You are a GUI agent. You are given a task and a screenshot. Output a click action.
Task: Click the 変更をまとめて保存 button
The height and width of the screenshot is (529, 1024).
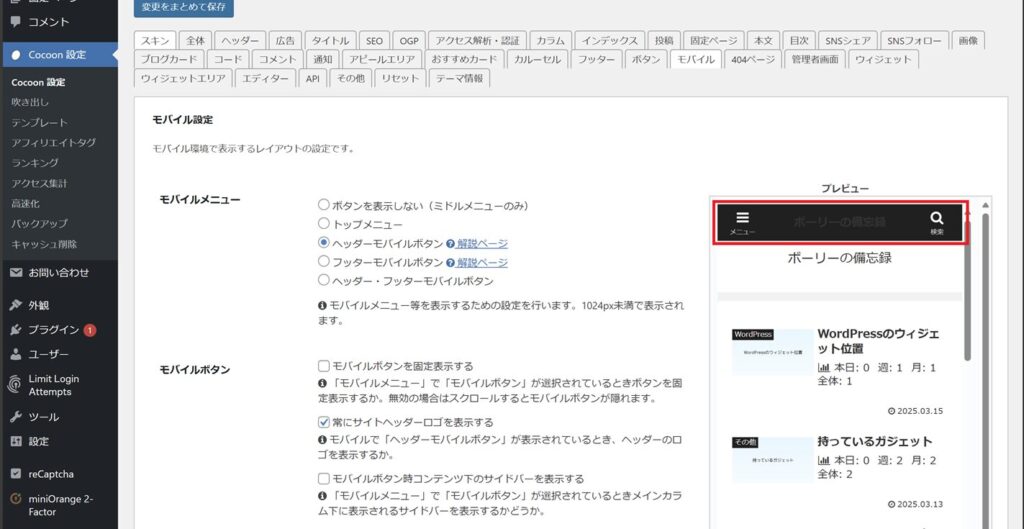pyautogui.click(x=184, y=8)
